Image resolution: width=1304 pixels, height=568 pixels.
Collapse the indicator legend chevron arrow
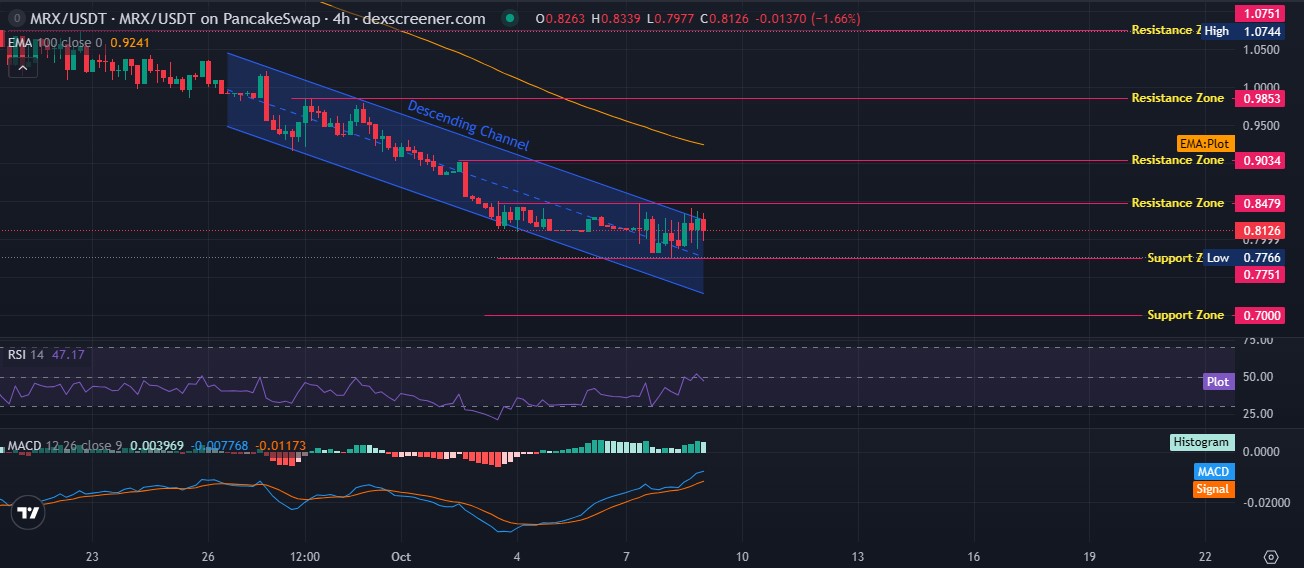pos(22,66)
